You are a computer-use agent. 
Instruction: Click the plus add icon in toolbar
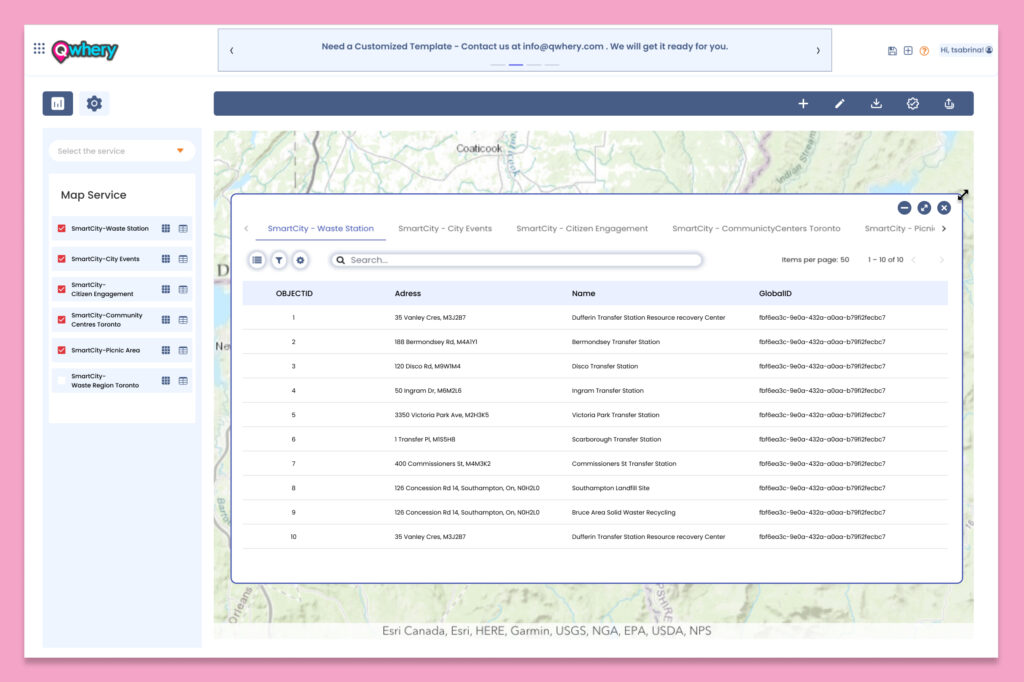[803, 104]
